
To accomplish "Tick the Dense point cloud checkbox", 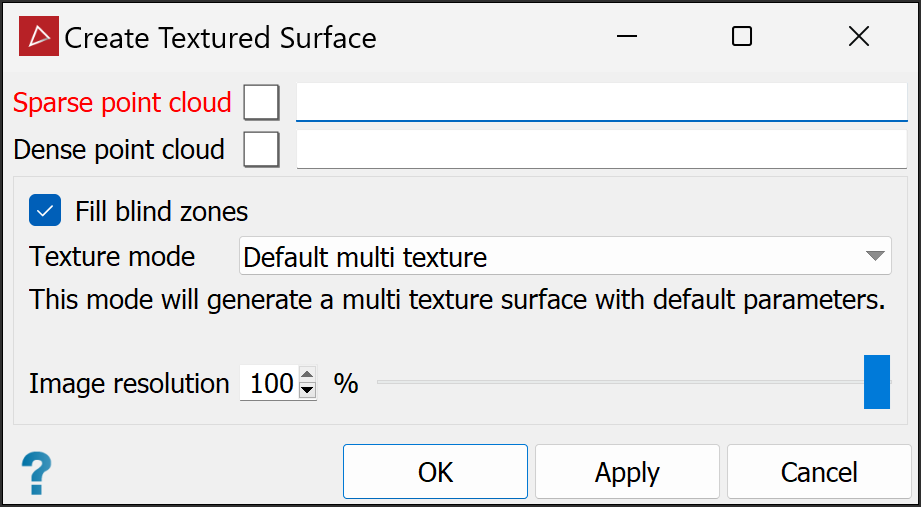I will 261,150.
